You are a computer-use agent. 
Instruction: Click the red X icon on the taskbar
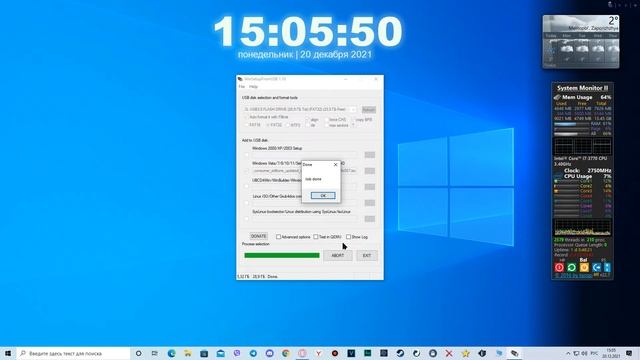click(449, 353)
